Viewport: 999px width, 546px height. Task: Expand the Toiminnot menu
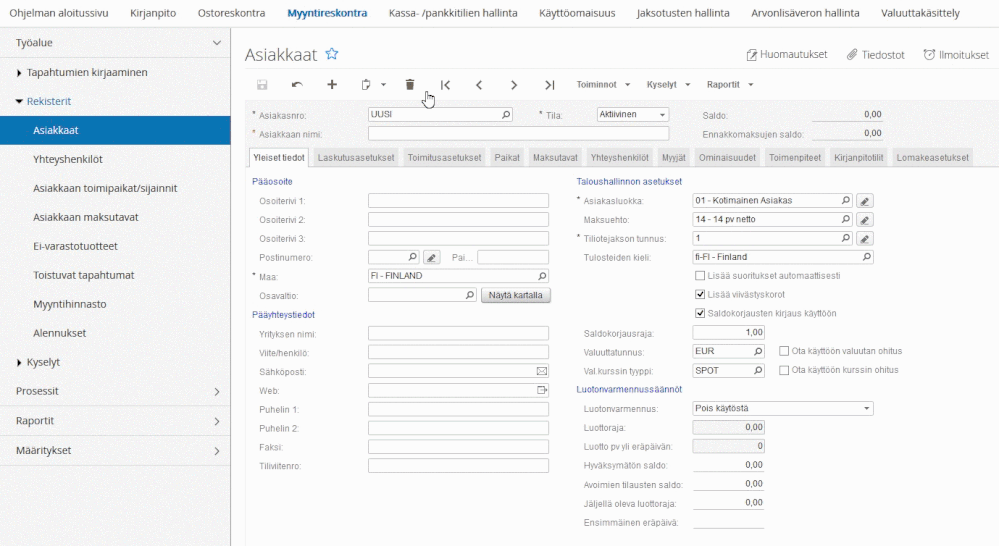[x=602, y=85]
